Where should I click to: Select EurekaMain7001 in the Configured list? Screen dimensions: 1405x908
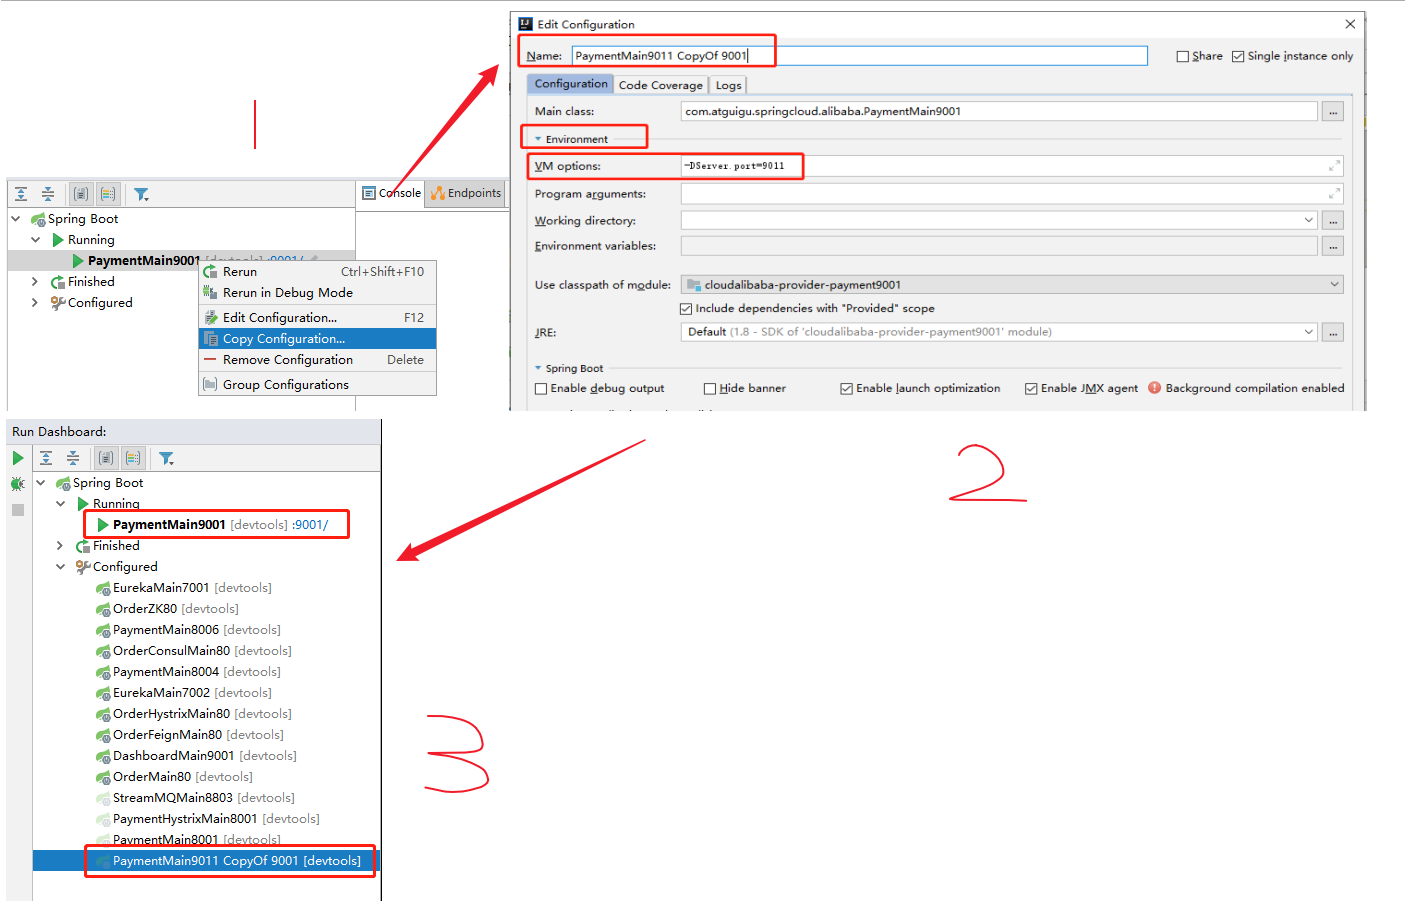[x=161, y=588]
